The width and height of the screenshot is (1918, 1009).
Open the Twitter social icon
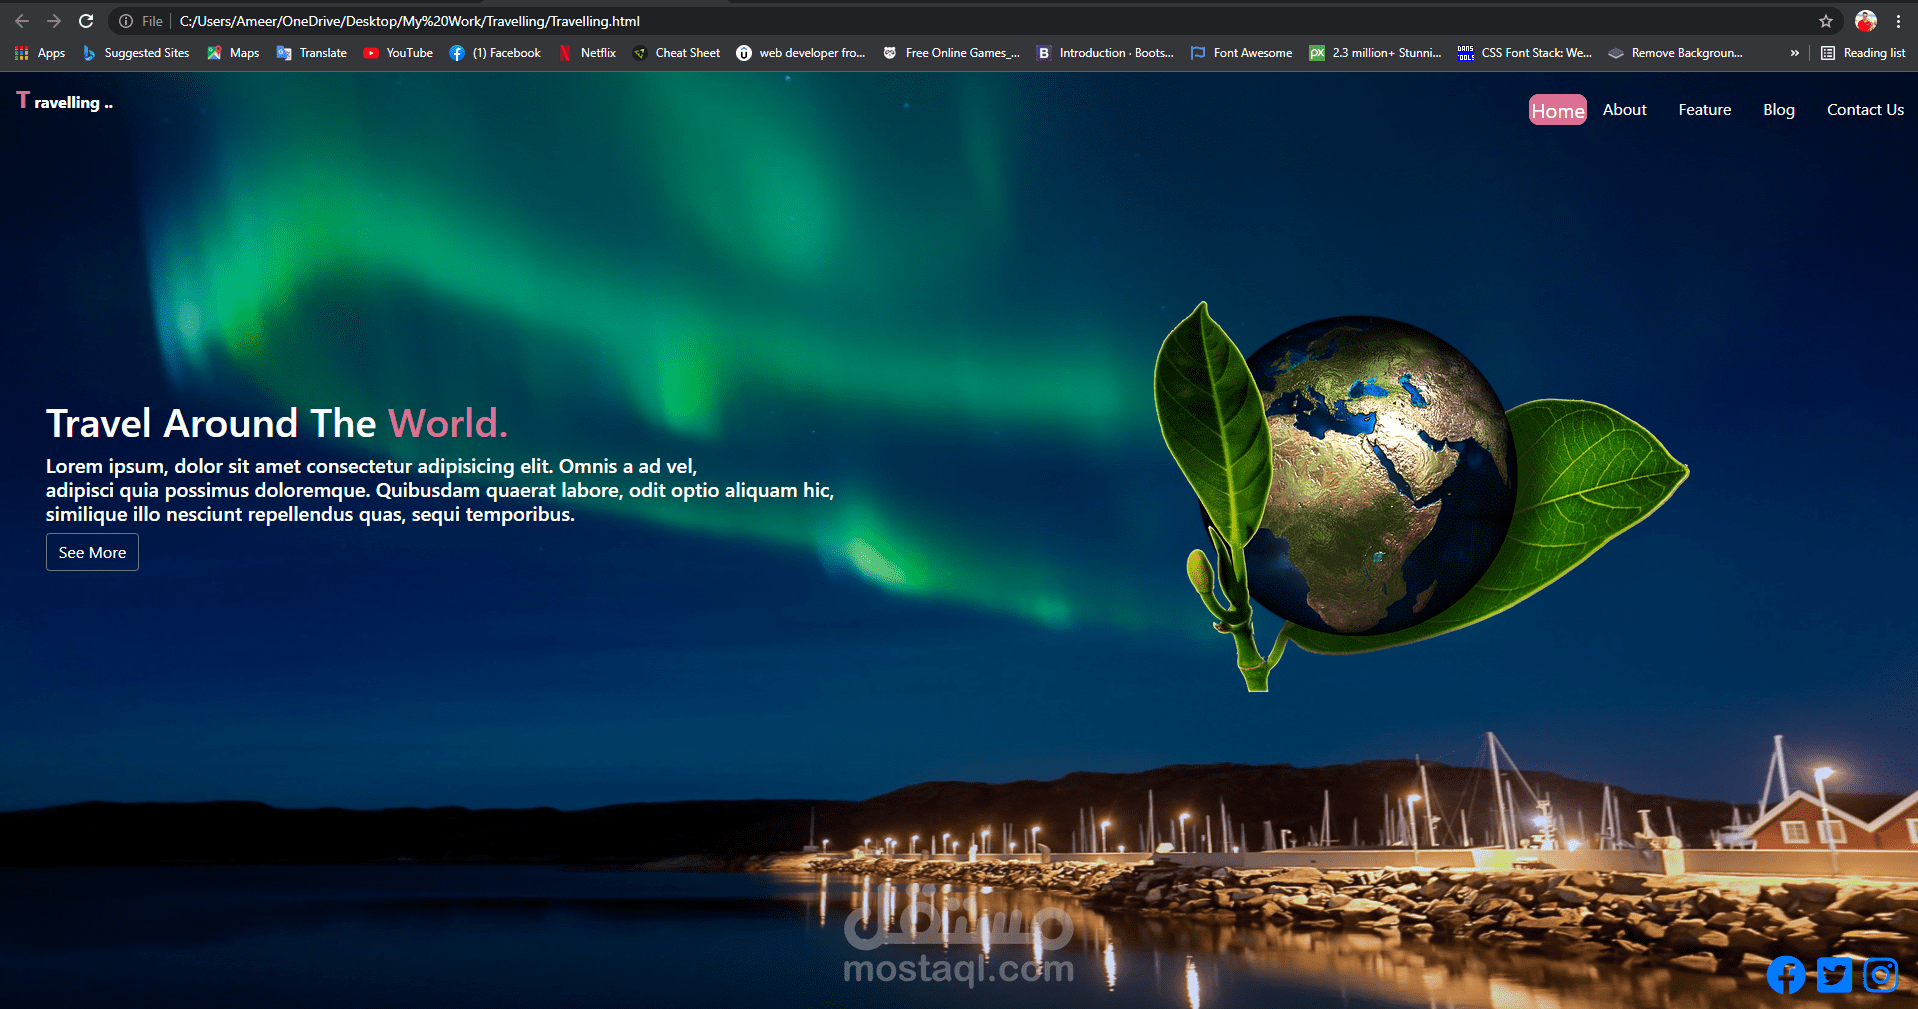pos(1834,975)
